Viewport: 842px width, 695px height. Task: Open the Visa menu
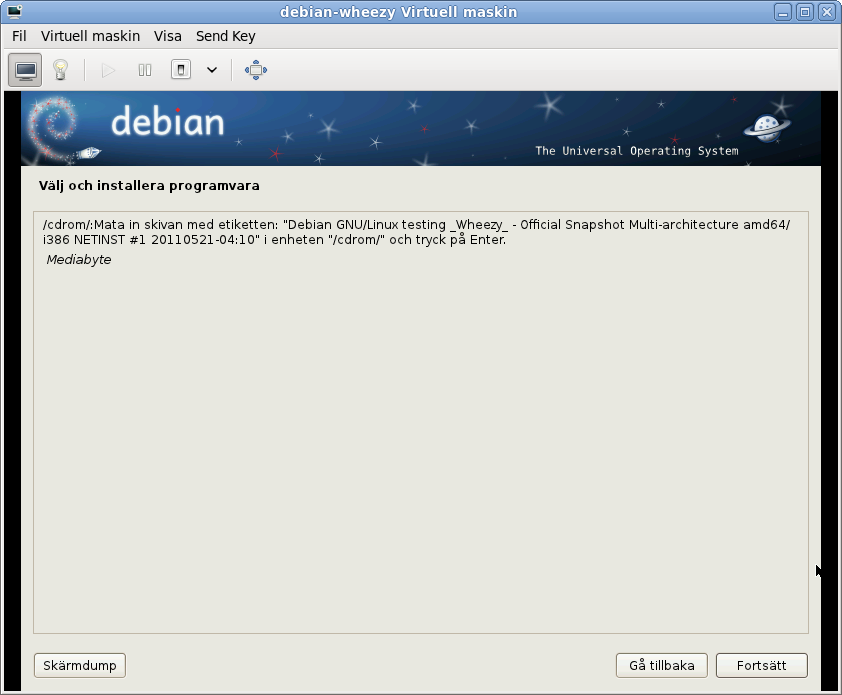coord(168,36)
